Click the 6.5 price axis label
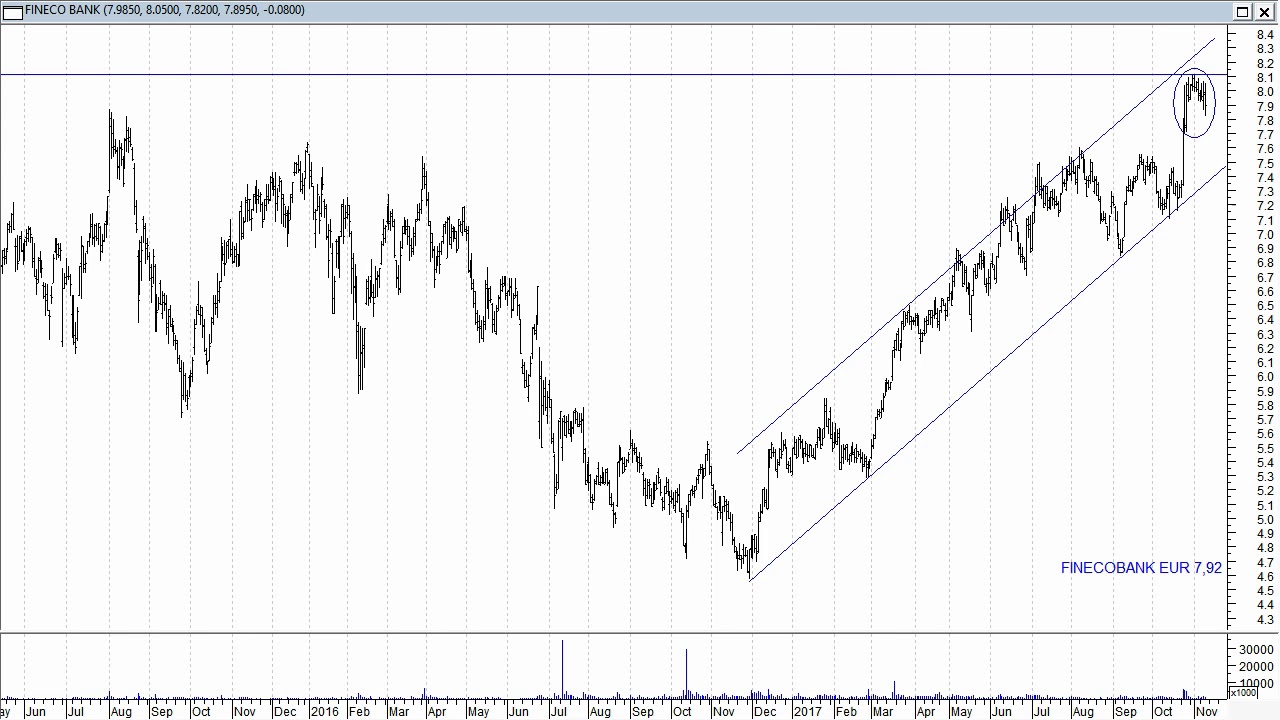Screen dimensions: 1280x720 tap(1265, 306)
